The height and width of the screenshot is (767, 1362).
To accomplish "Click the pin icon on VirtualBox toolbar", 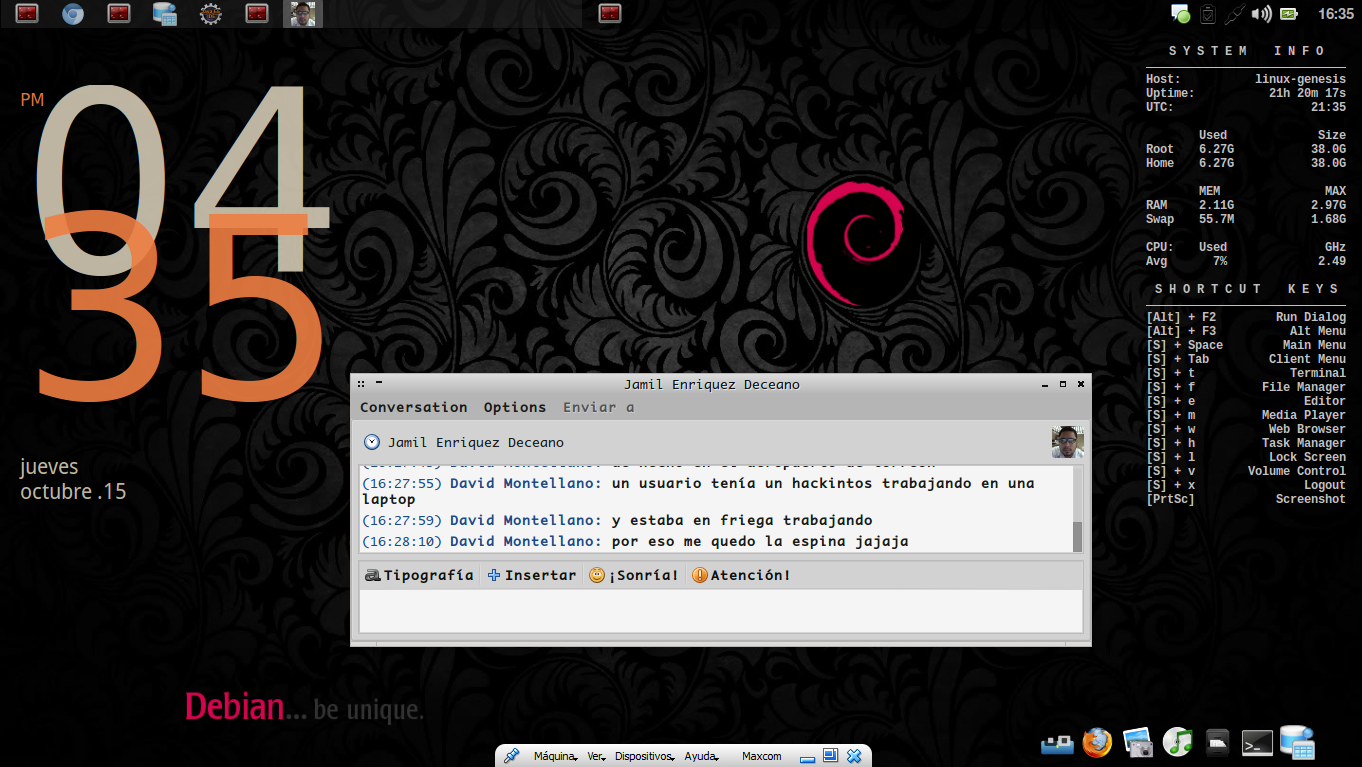I will (x=511, y=756).
